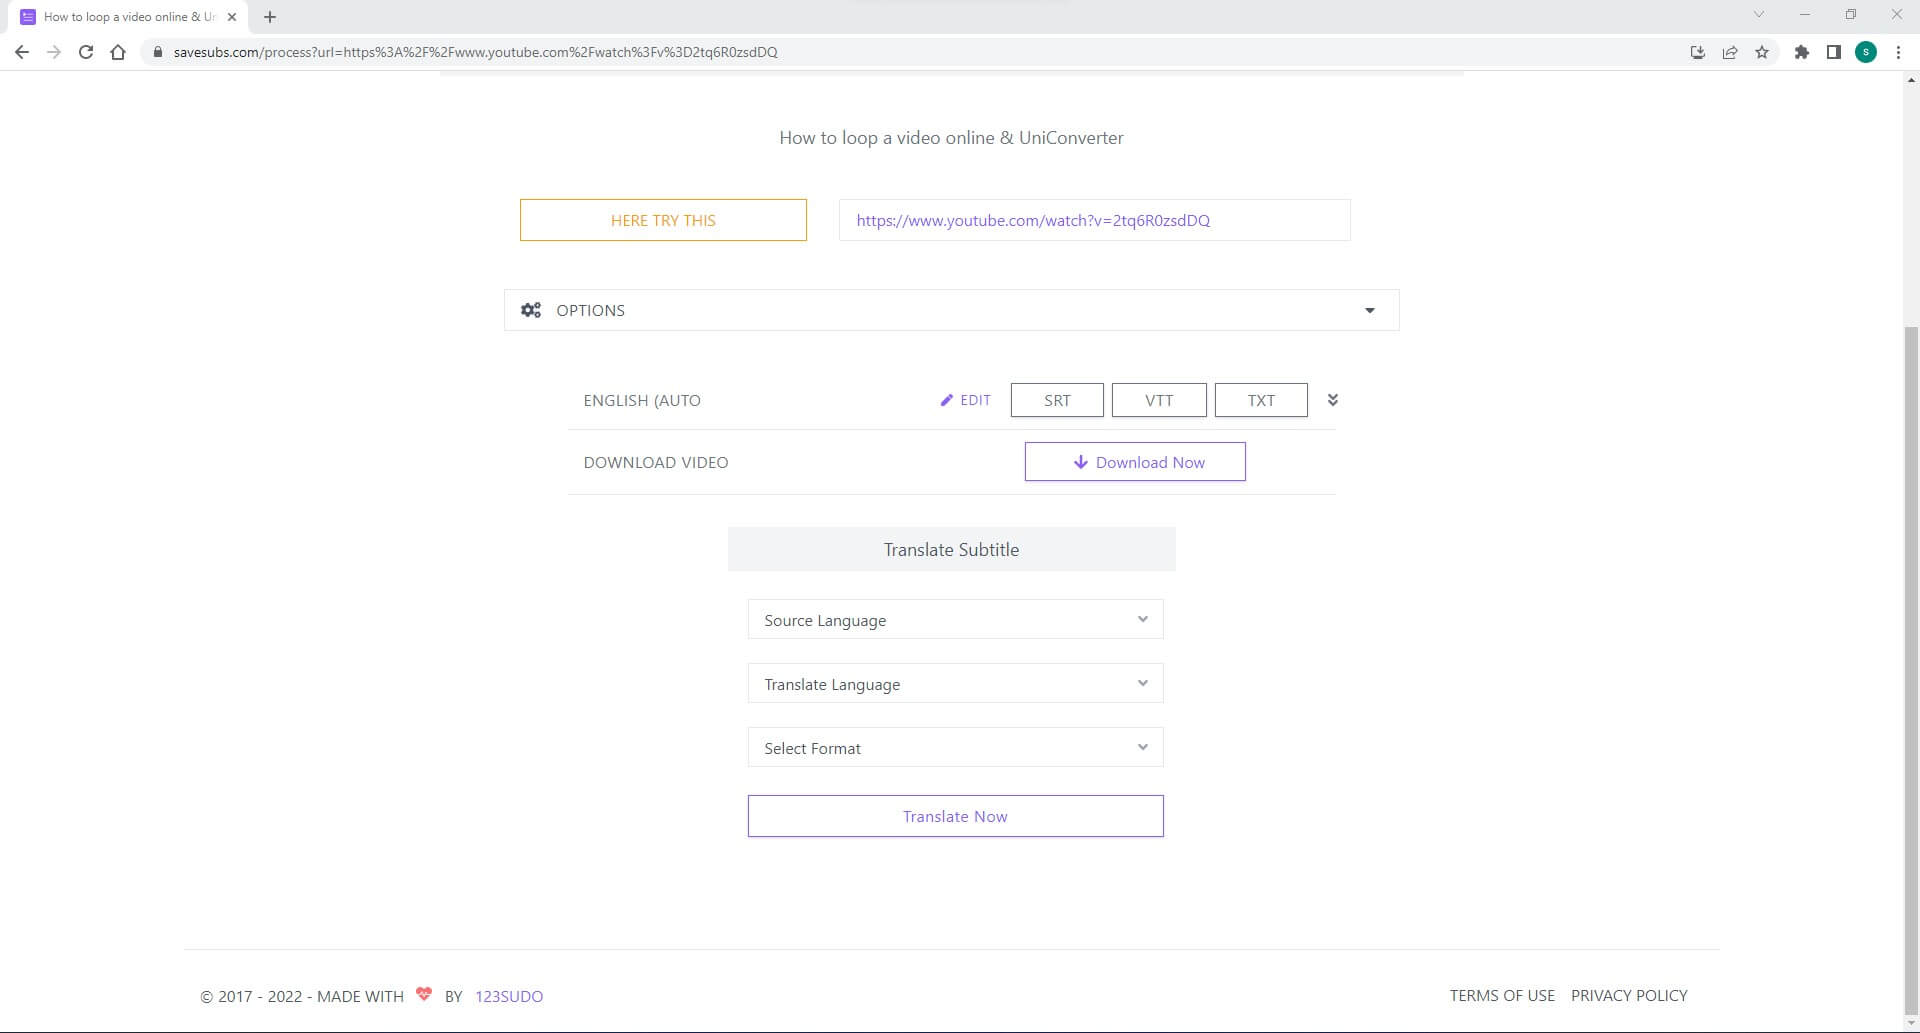This screenshot has width=1920, height=1033.
Task: Click the HERE TRY THIS button
Action: [663, 220]
